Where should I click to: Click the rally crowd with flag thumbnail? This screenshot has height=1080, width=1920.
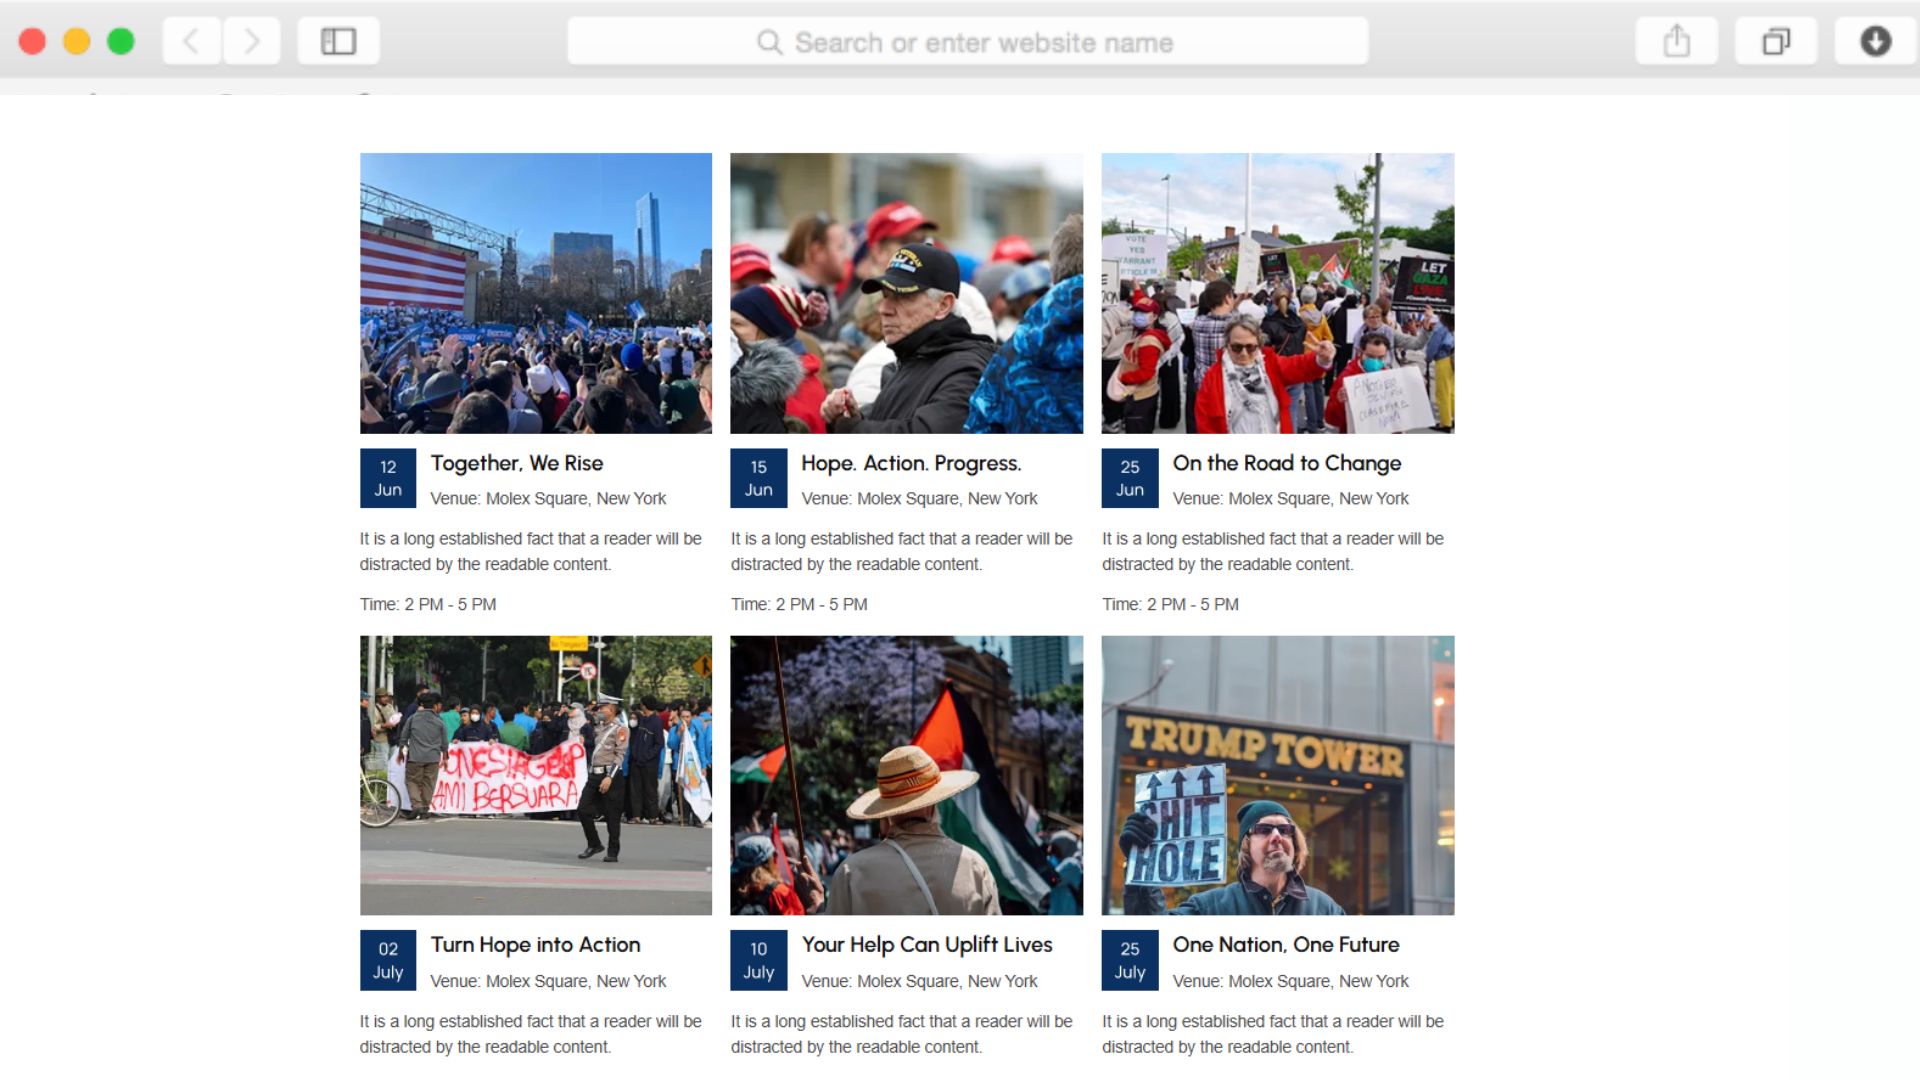[x=536, y=293]
